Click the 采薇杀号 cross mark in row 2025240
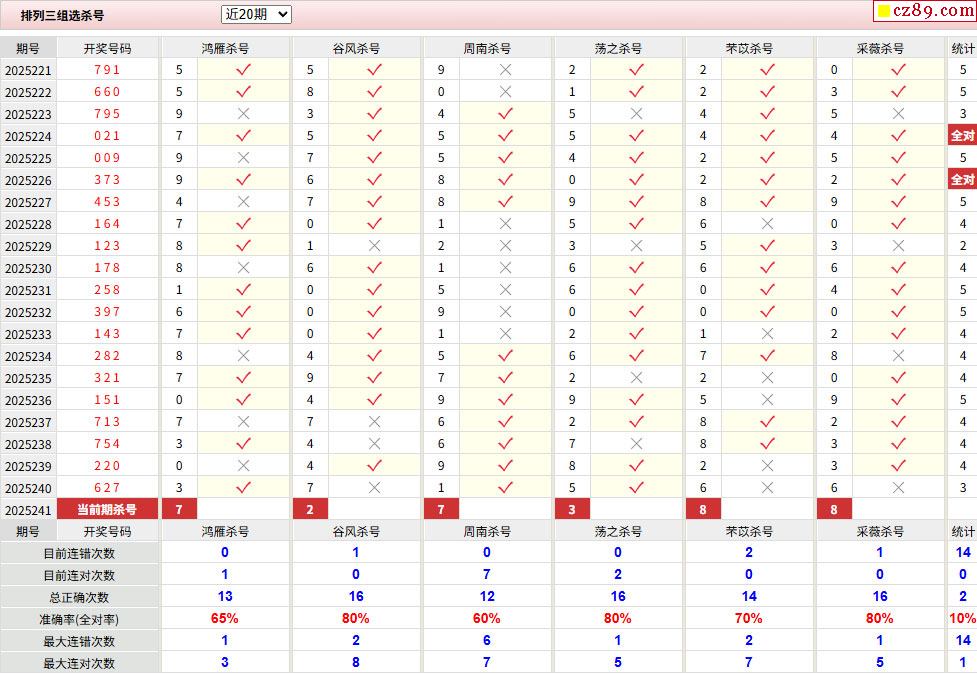 [898, 488]
